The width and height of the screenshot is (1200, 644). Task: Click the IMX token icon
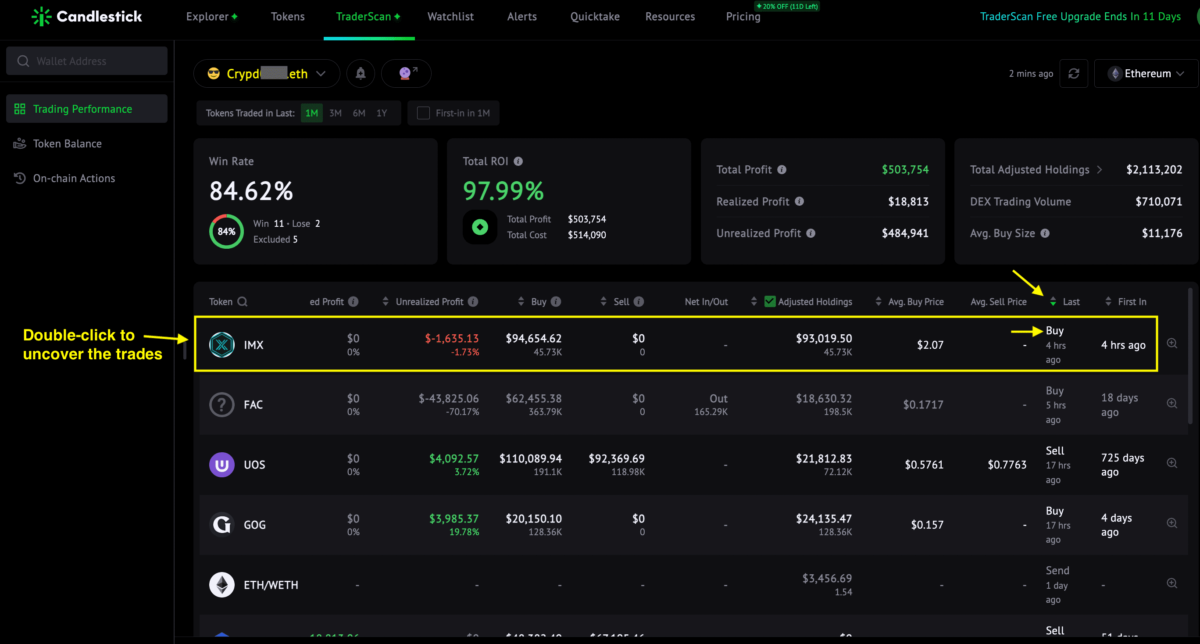(221, 345)
